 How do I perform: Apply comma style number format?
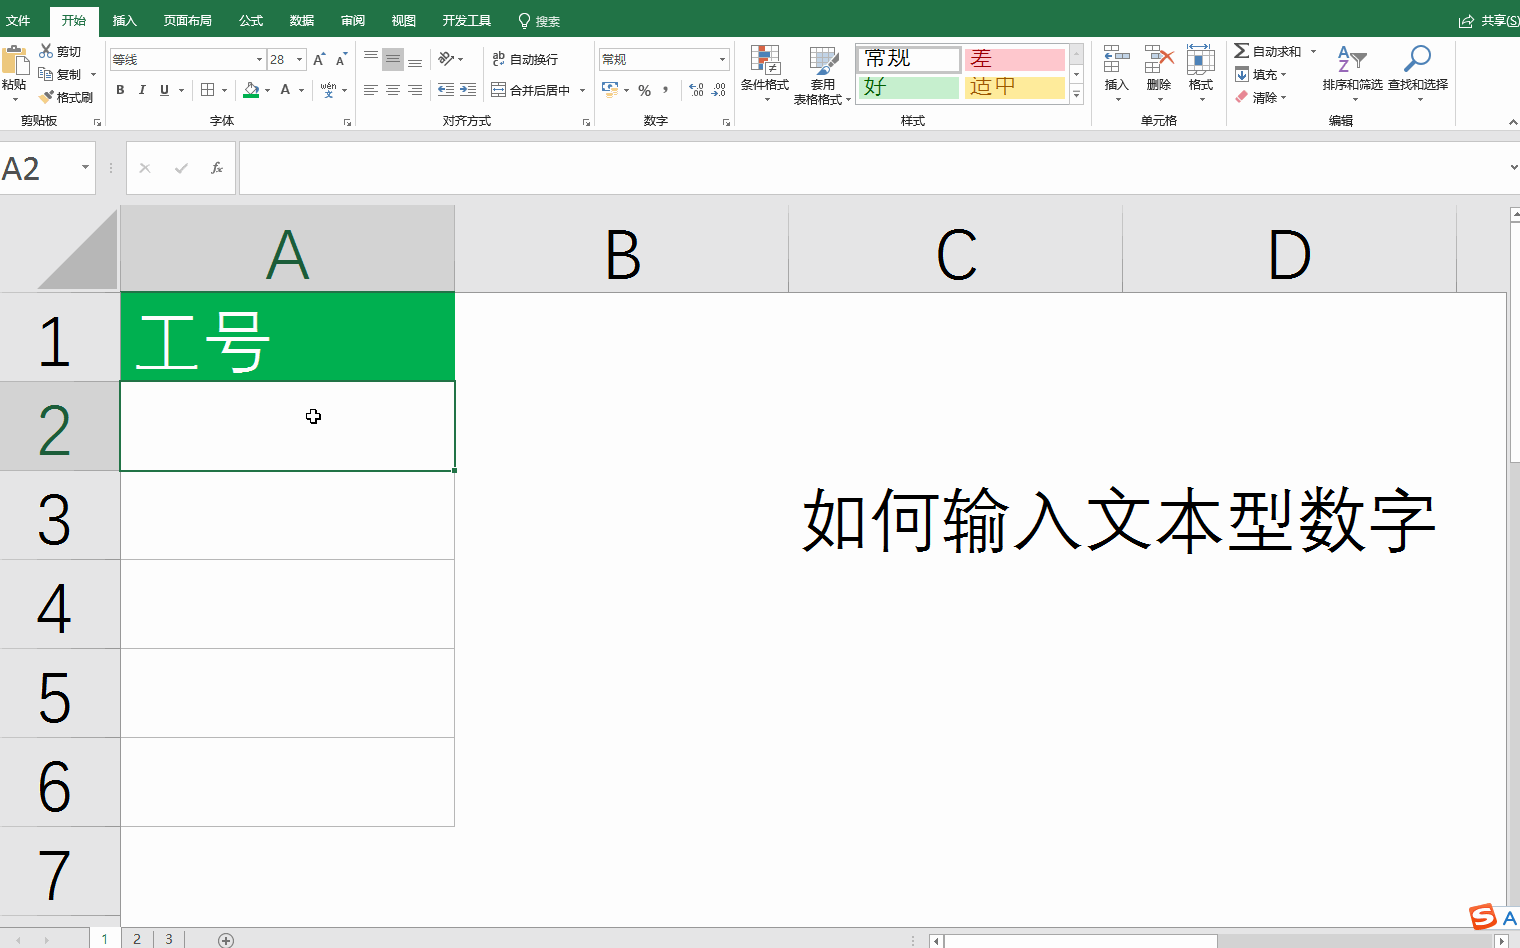click(x=666, y=90)
